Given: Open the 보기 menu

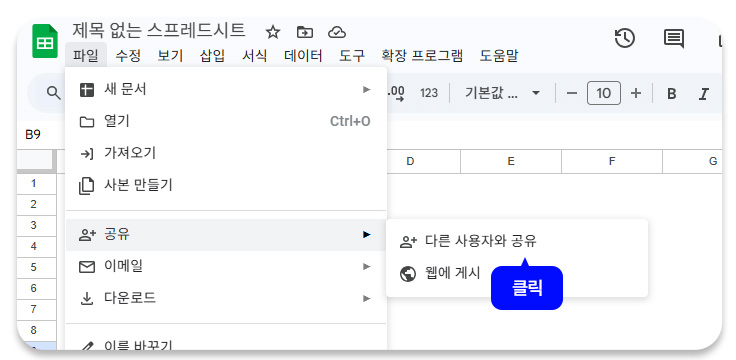Looking at the screenshot, I should pyautogui.click(x=170, y=56).
